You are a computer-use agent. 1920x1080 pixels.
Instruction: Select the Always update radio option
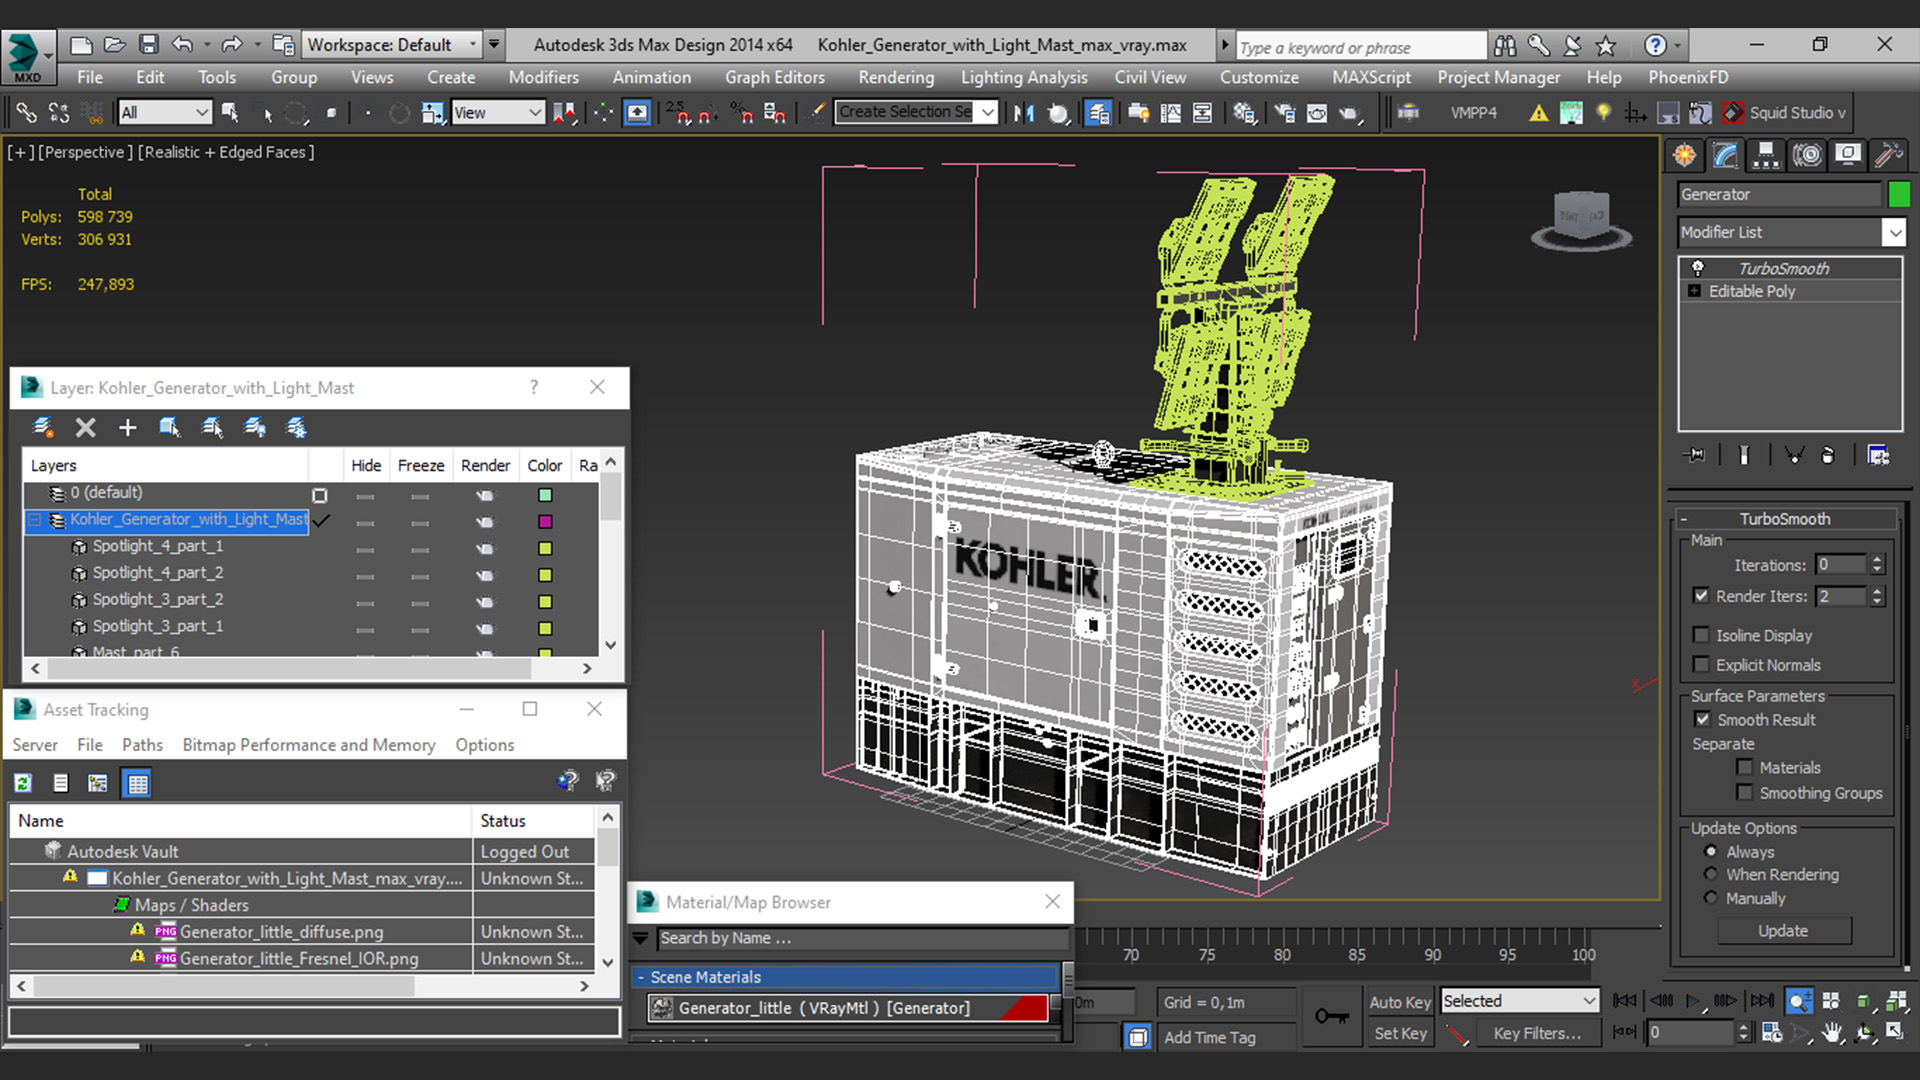1711,851
